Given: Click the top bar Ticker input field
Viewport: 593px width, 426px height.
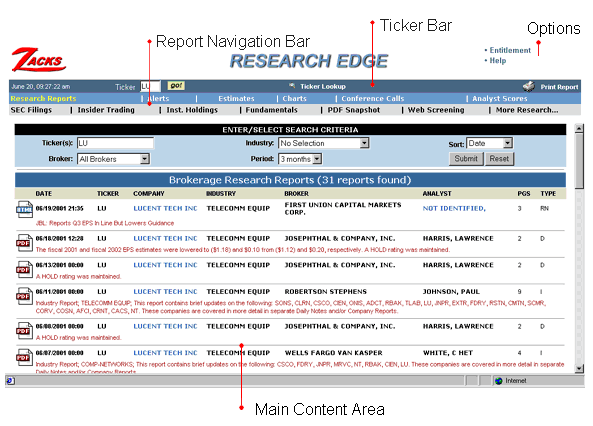Looking at the screenshot, I should click(150, 86).
